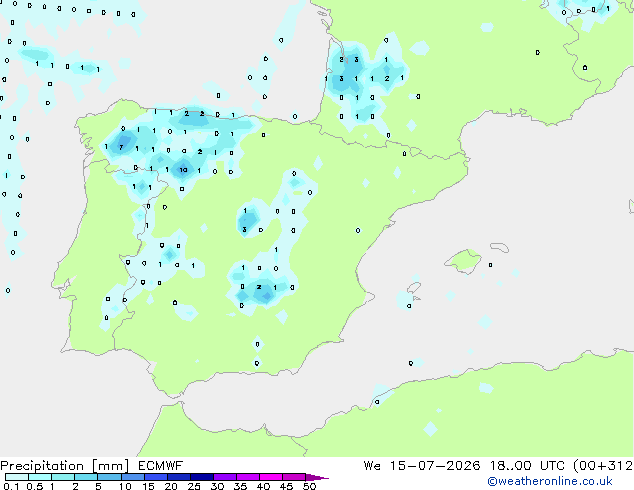The image size is (634, 490).
Task: Click the "20" legend scale label
Action: [171, 486]
